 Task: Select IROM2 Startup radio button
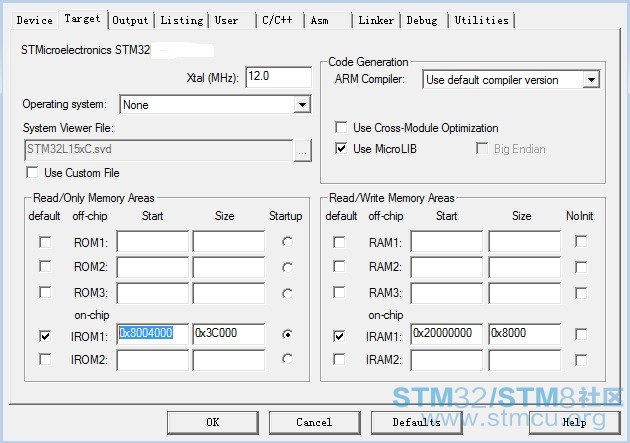click(x=287, y=359)
